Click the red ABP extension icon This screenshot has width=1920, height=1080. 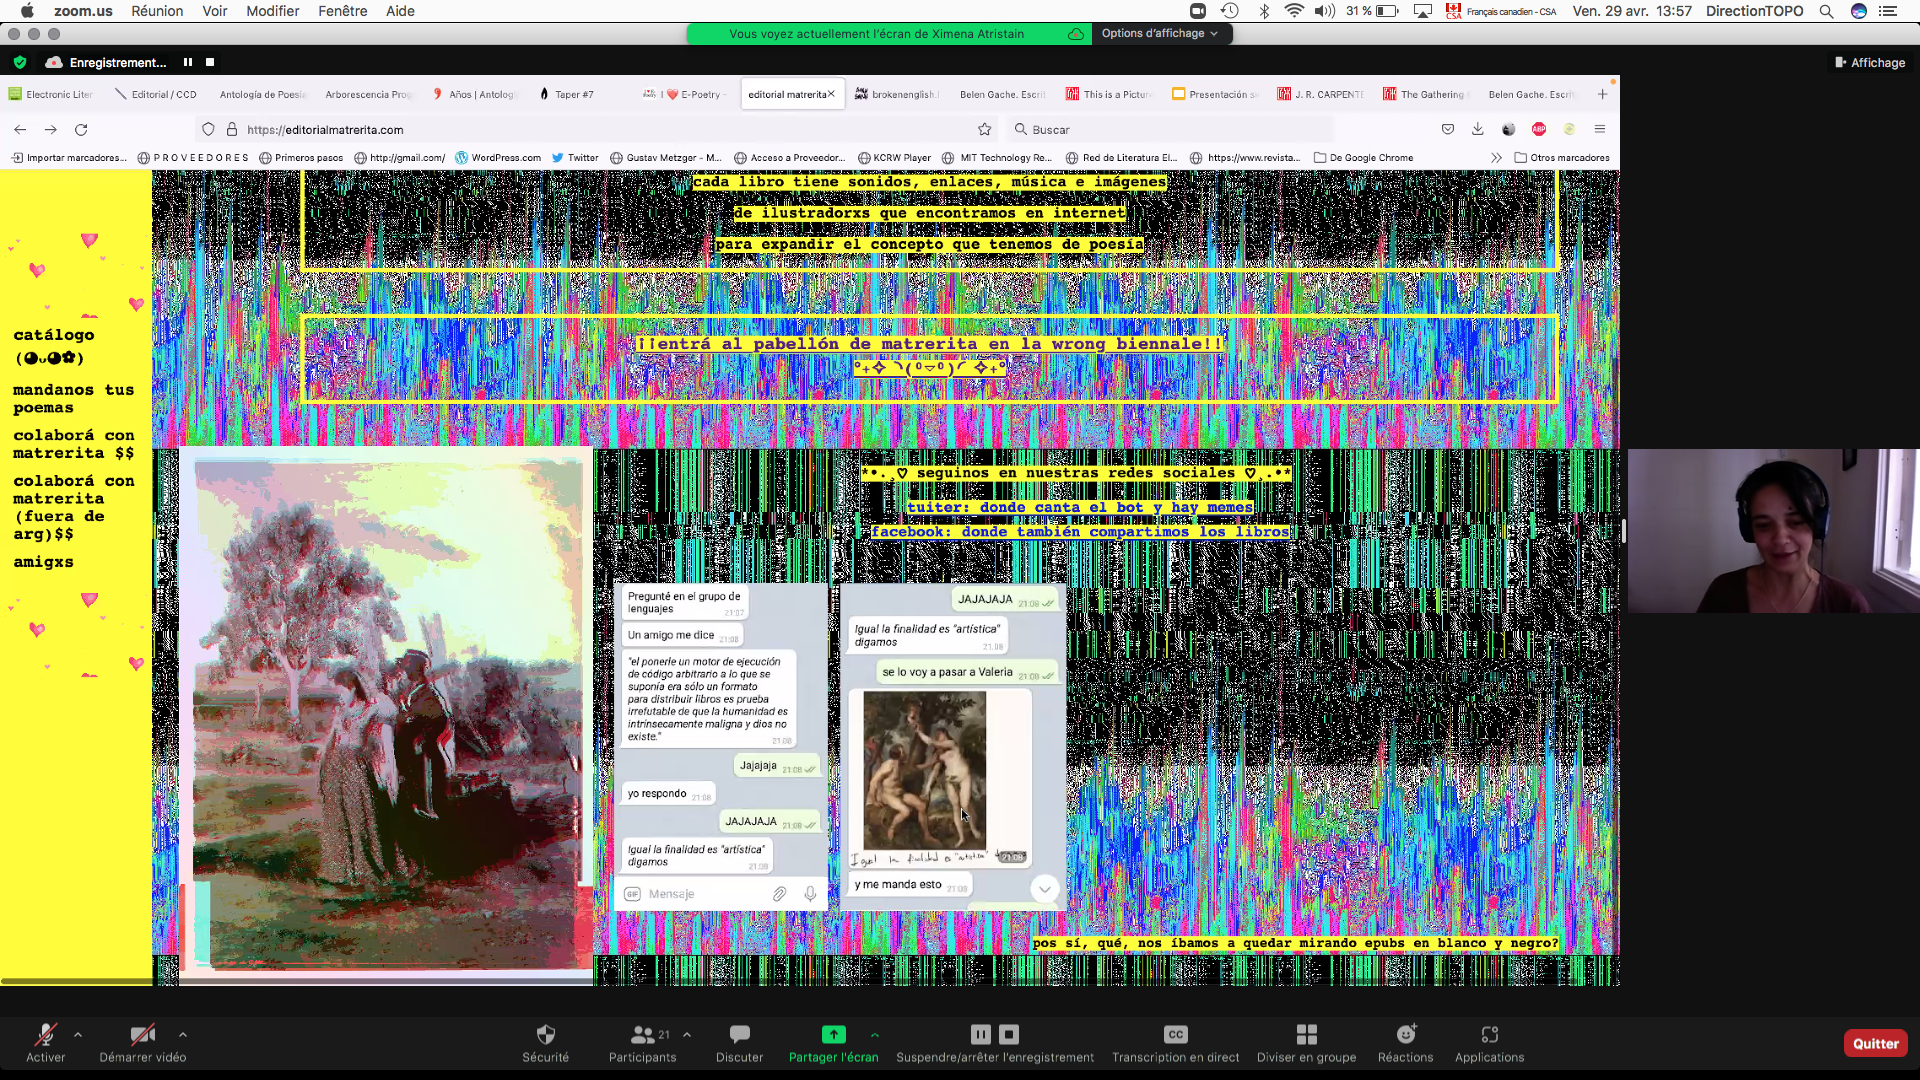click(x=1539, y=129)
